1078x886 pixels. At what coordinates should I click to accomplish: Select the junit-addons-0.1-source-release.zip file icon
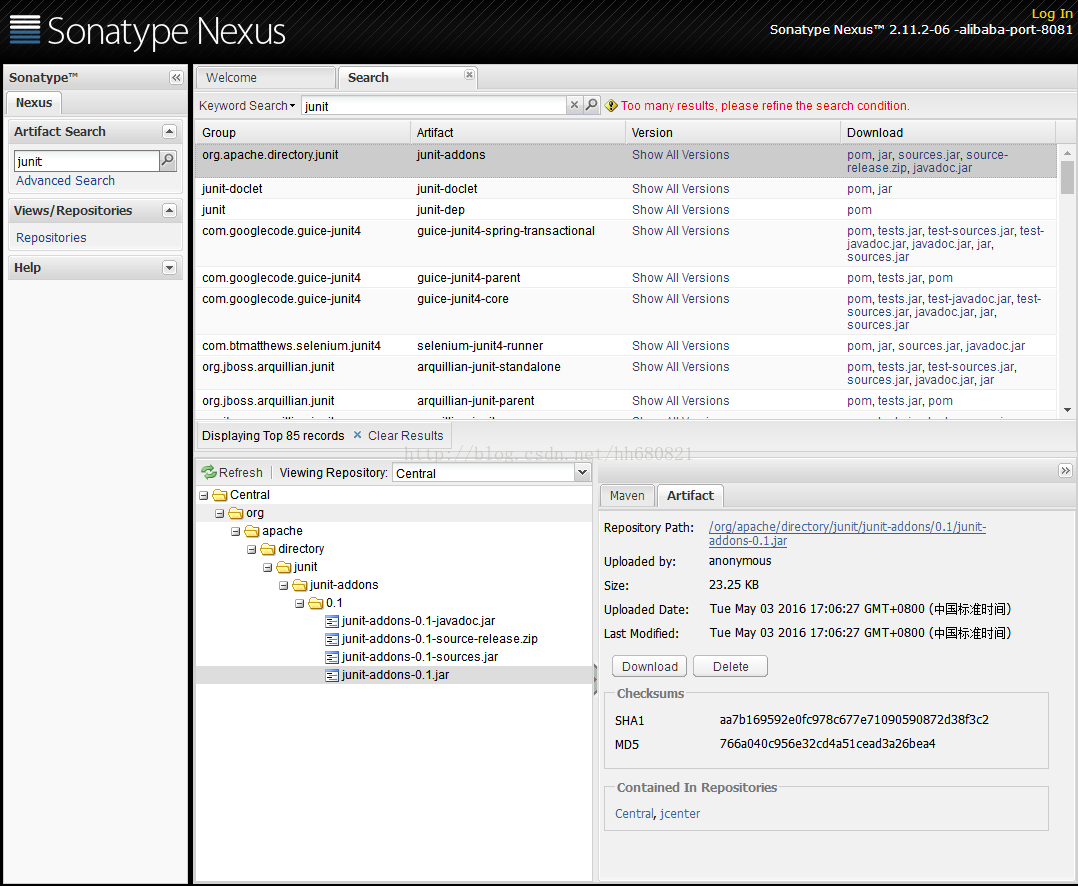tap(332, 639)
